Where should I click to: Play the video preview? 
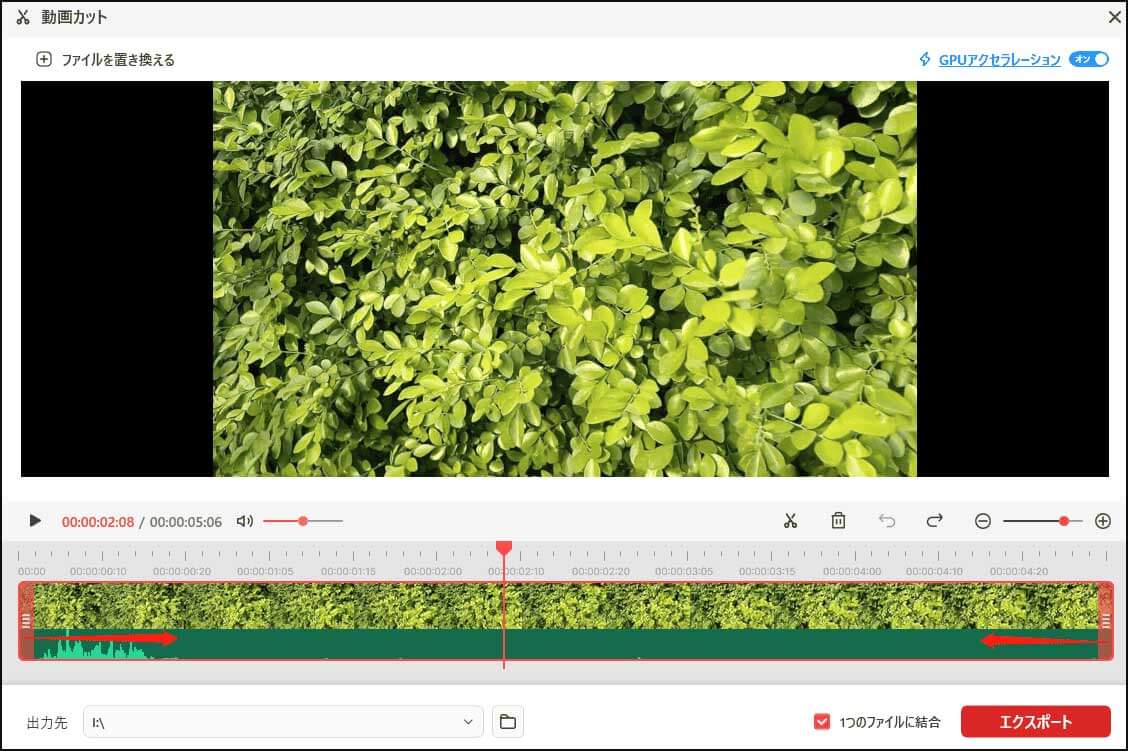pos(35,520)
